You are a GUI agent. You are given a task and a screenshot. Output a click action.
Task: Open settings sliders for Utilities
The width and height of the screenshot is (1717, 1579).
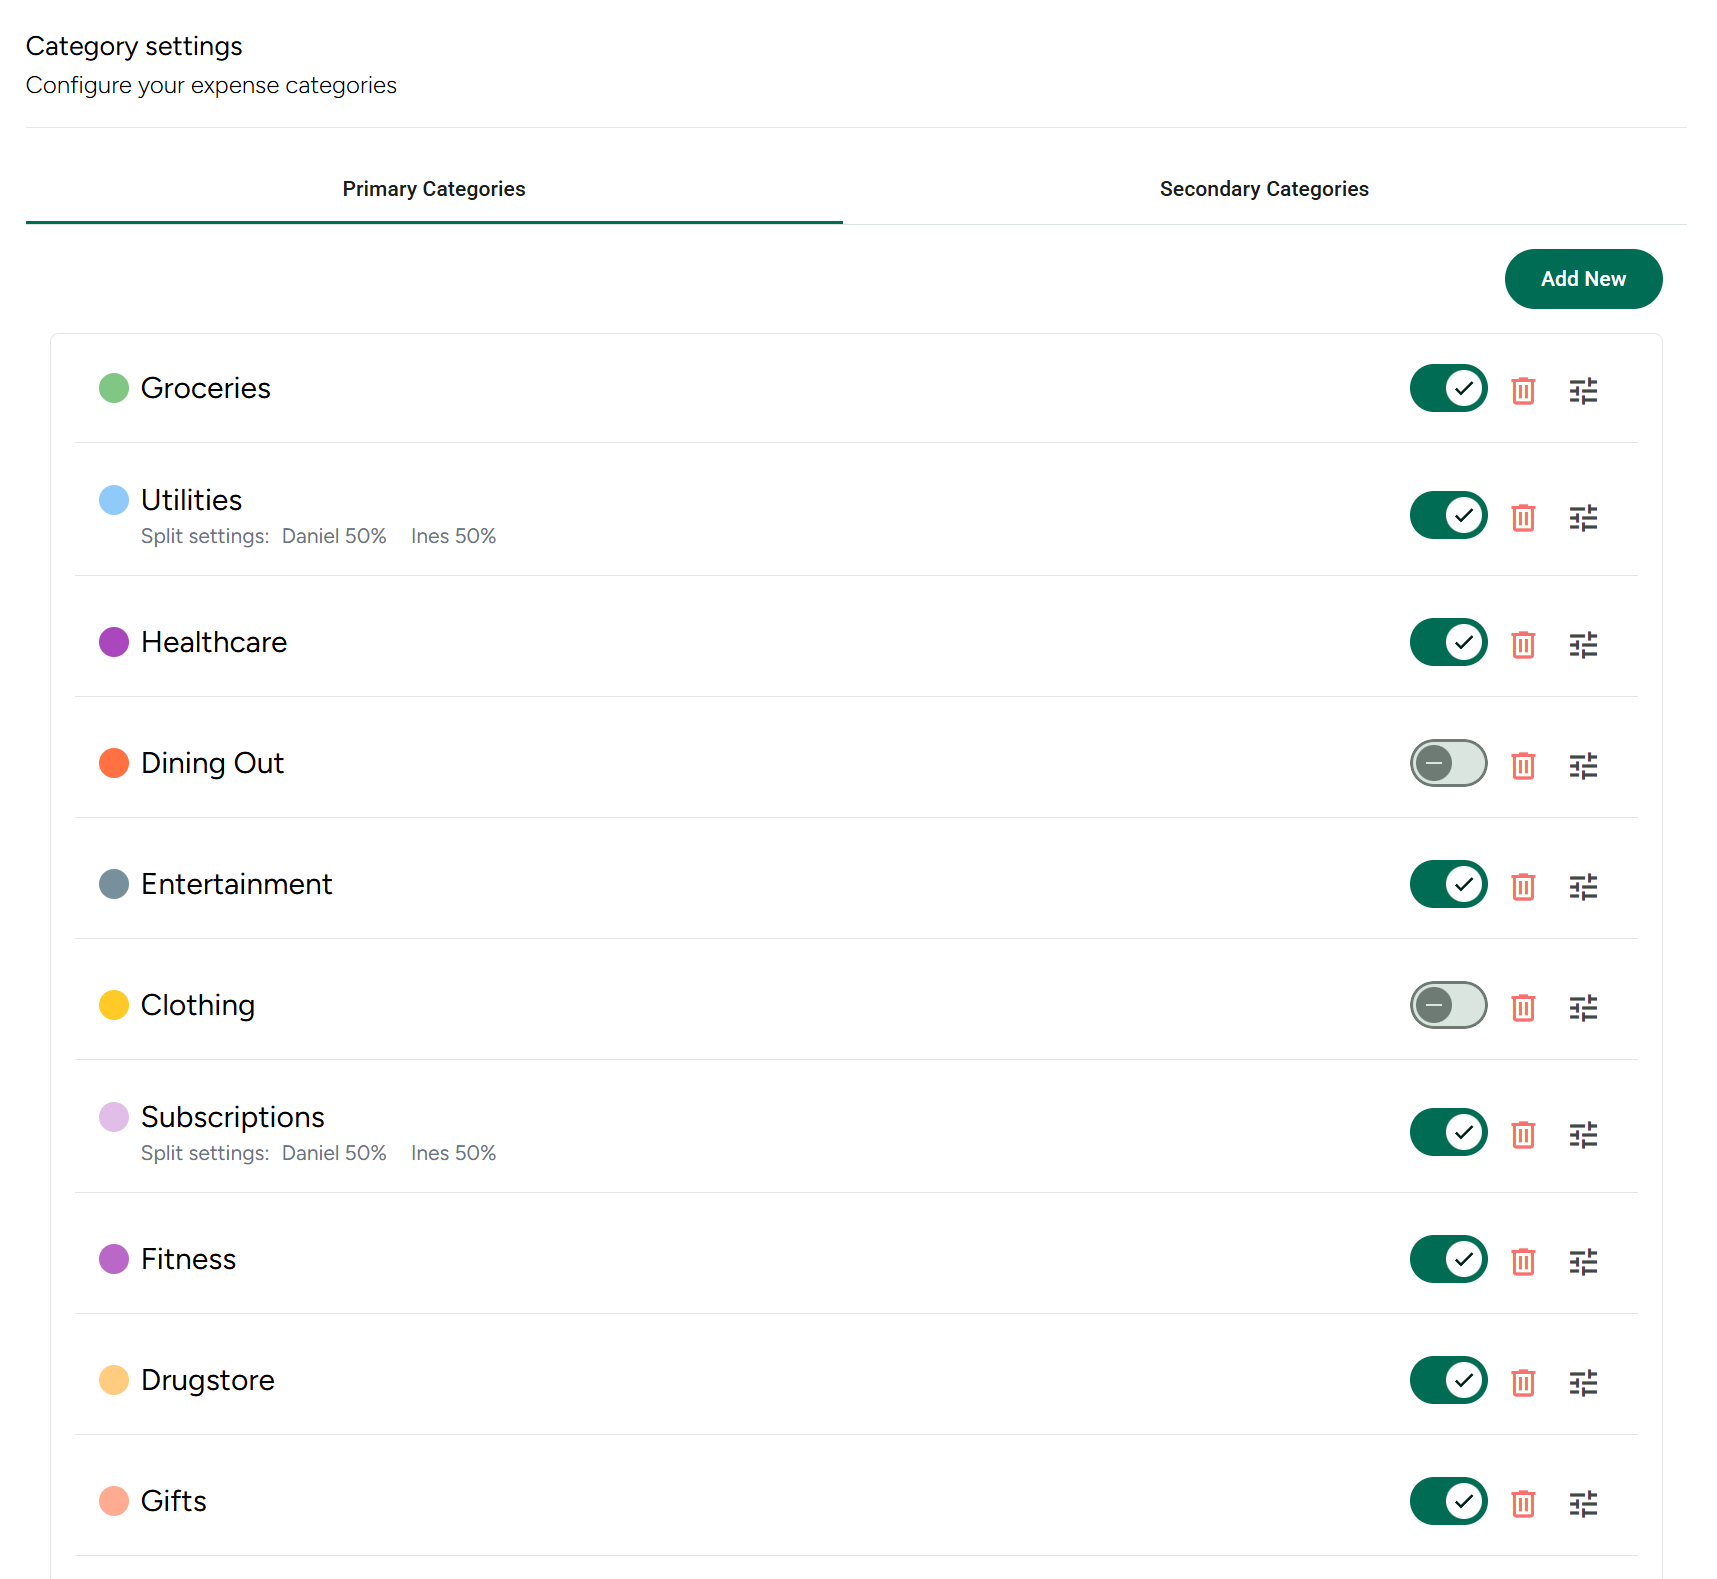point(1583,517)
